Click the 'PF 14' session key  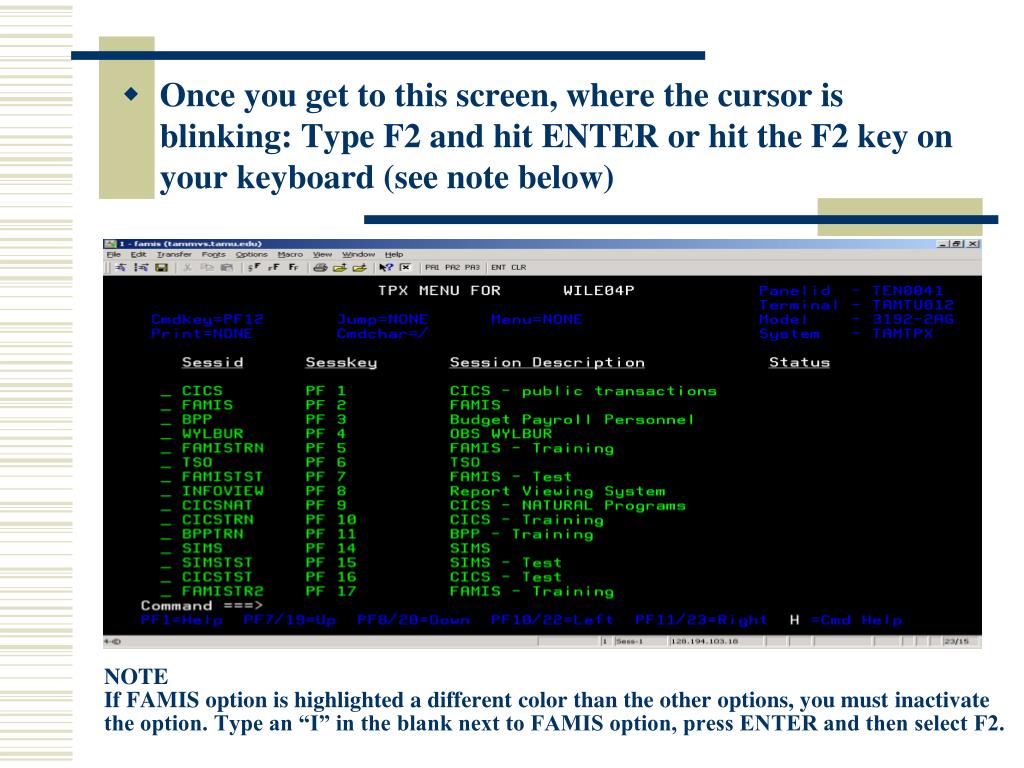[331, 549]
